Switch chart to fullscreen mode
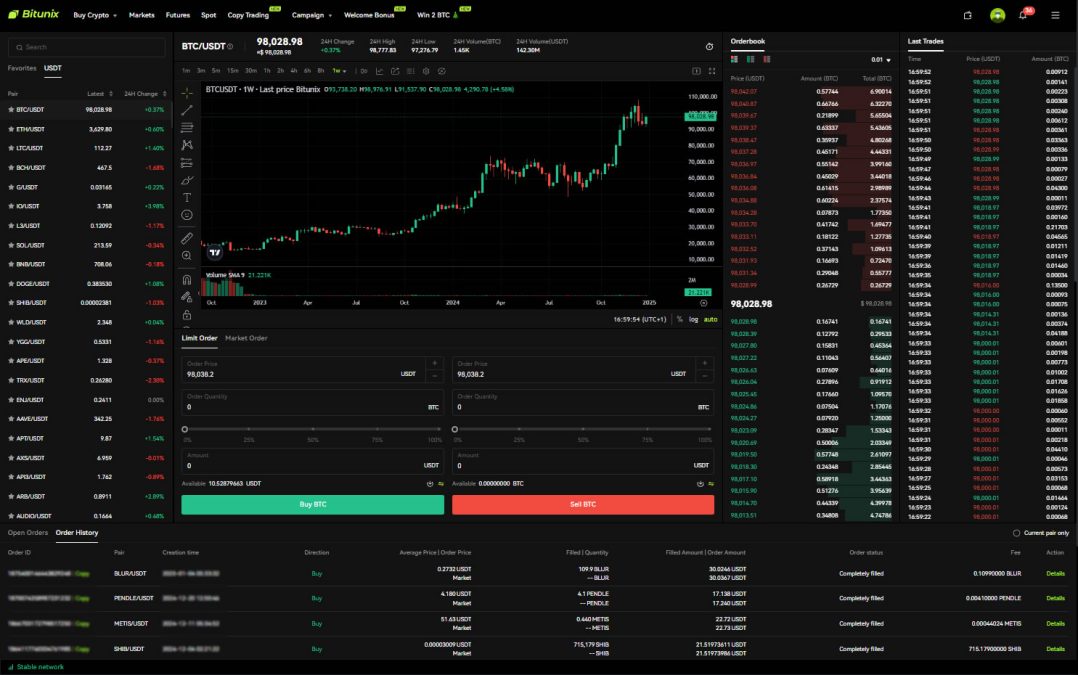This screenshot has height=675, width=1078. [x=712, y=71]
